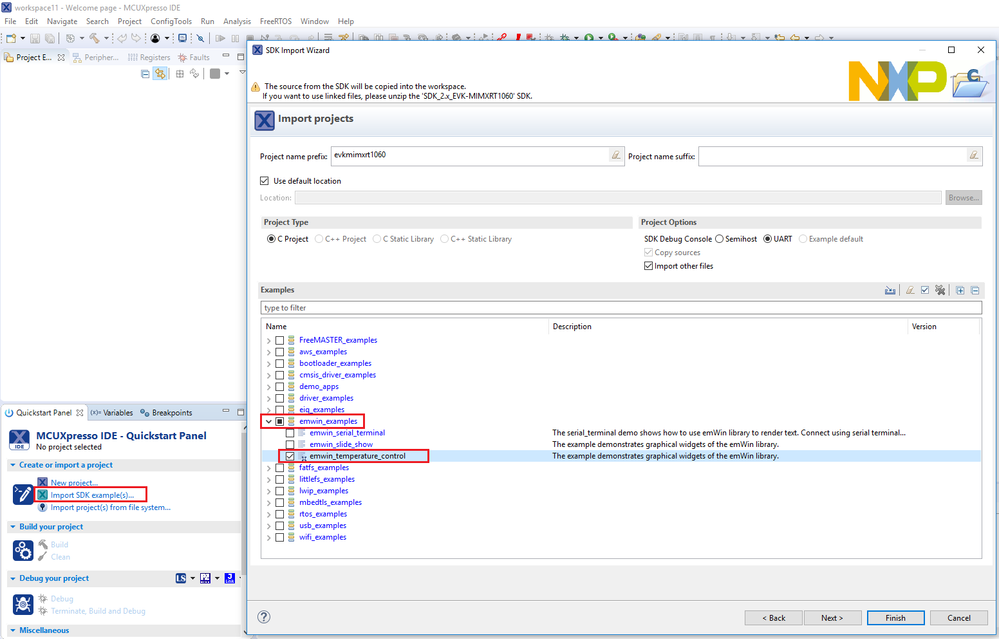Click the clear icon in Project name suffix field
Image resolution: width=999 pixels, height=639 pixels.
tap(974, 155)
